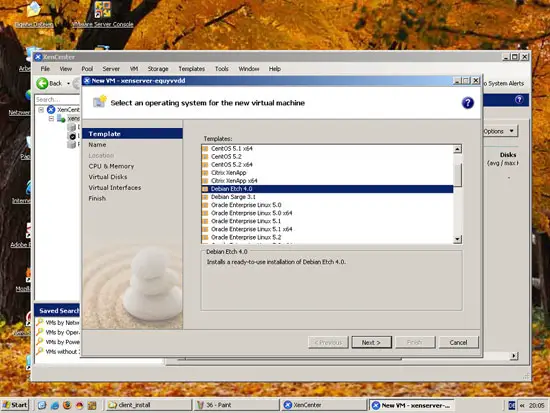This screenshot has height=413, width=550.
Task: Click the Next button
Action: tap(371, 342)
